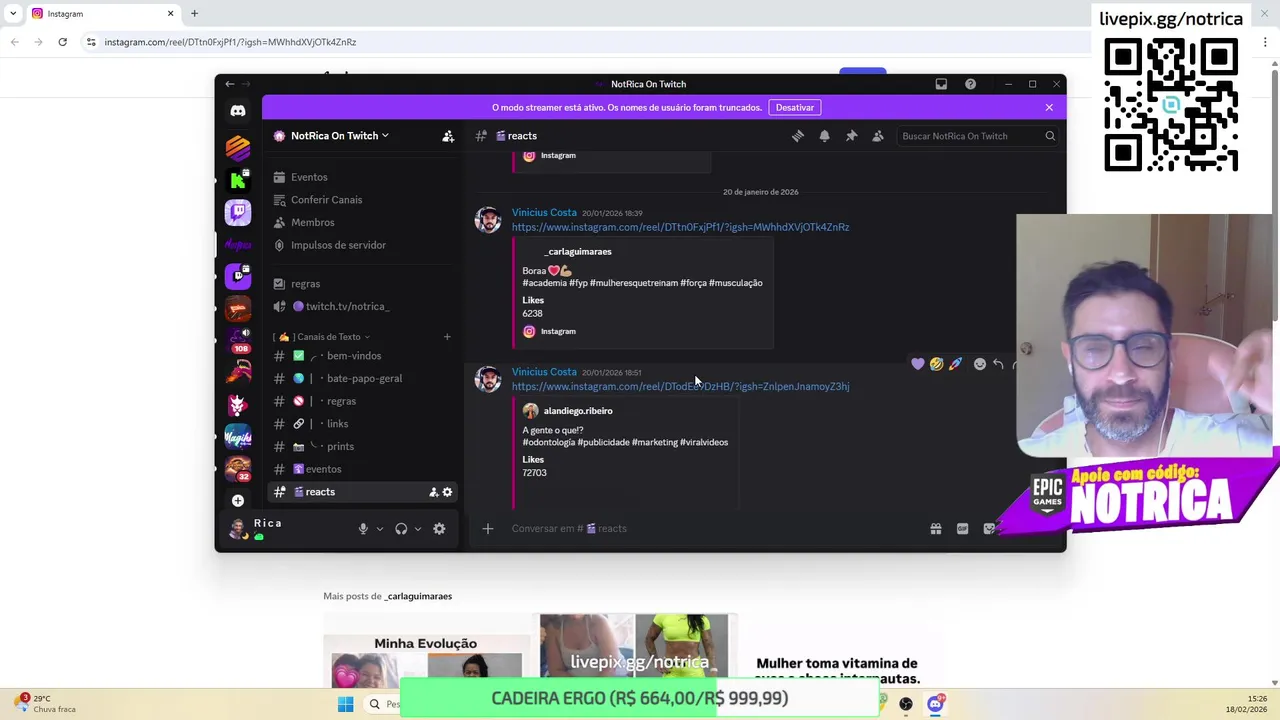
Task: Click Desativar streamer mode button
Action: coord(795,107)
